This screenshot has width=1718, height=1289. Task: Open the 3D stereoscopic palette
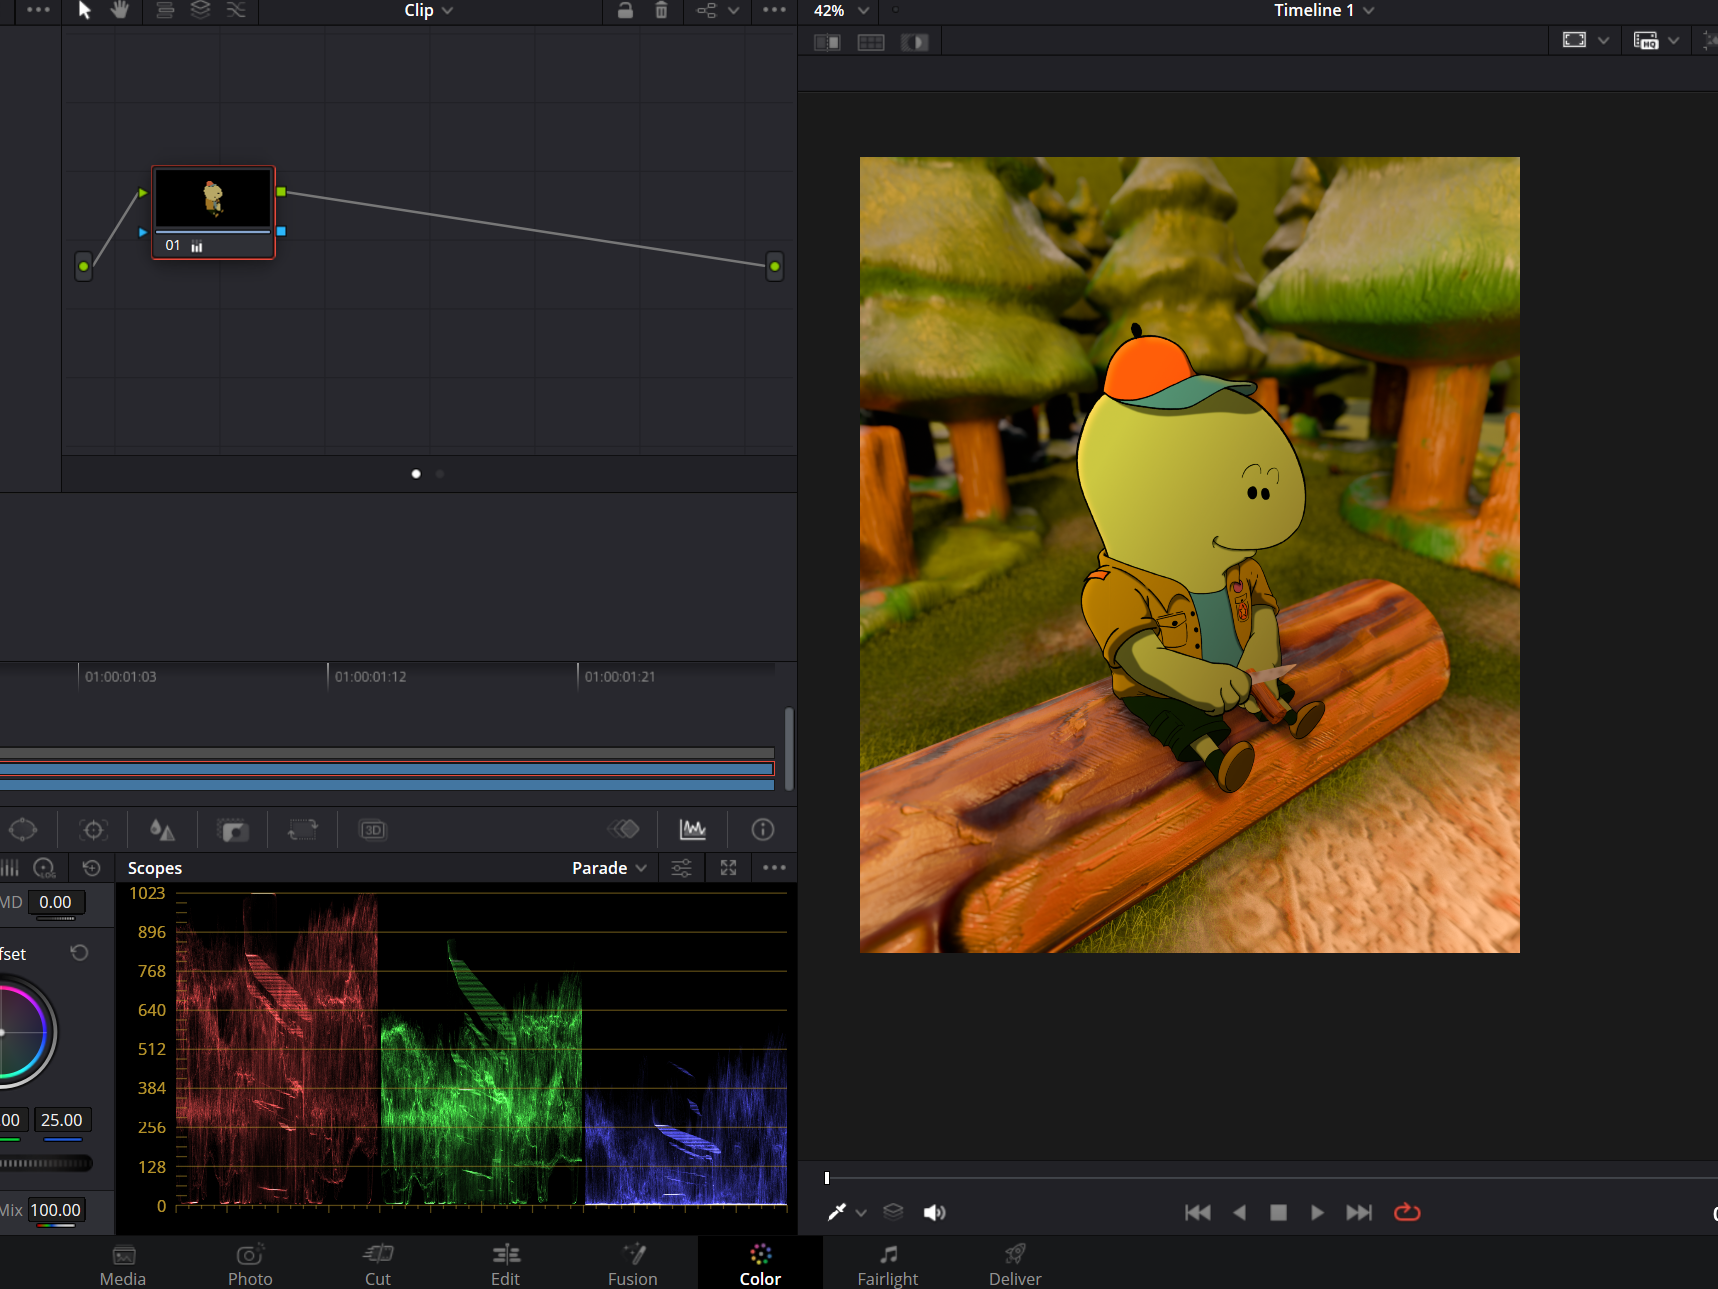pos(373,830)
